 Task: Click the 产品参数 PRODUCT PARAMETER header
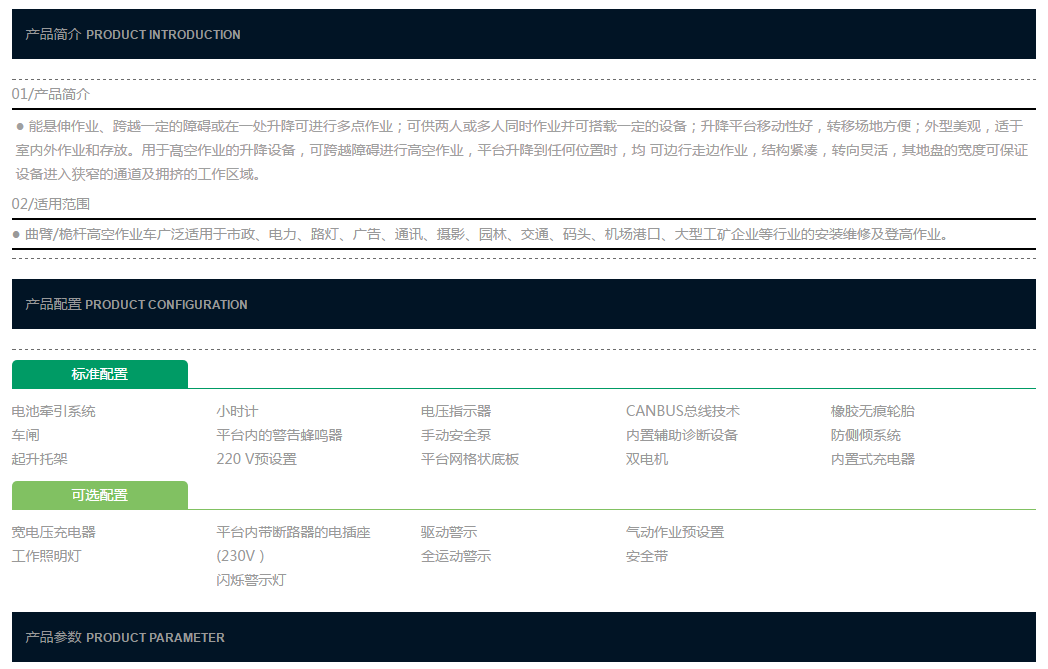click(125, 637)
